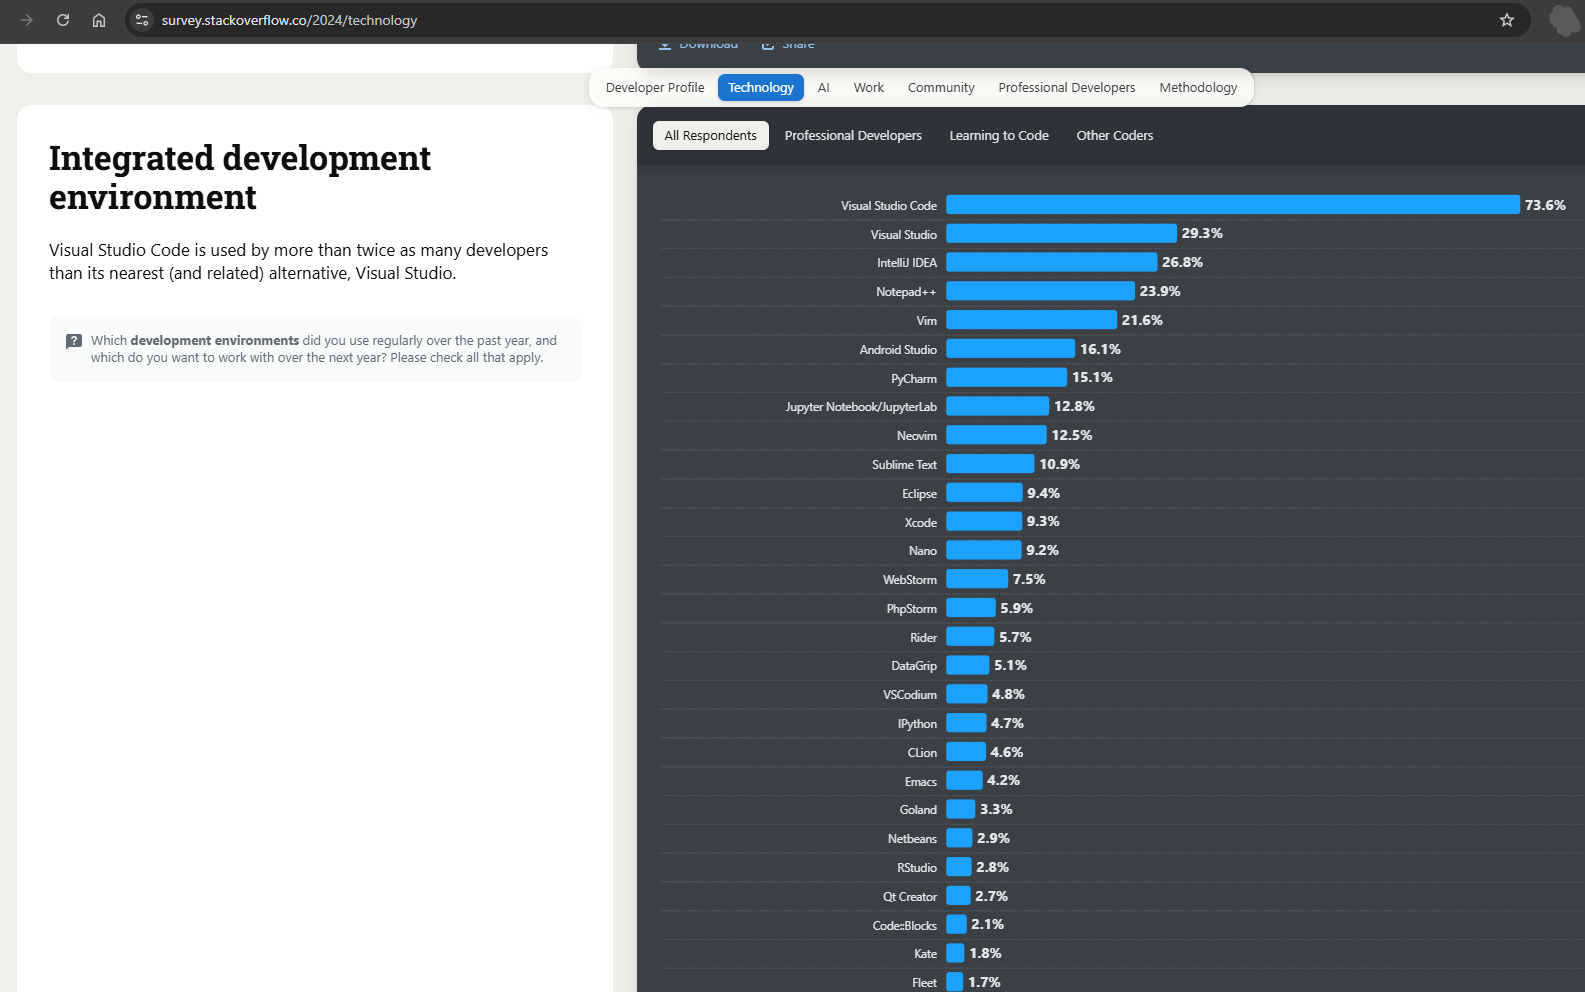The height and width of the screenshot is (992, 1585).
Task: Click the Eclipse label
Action: pos(919,494)
